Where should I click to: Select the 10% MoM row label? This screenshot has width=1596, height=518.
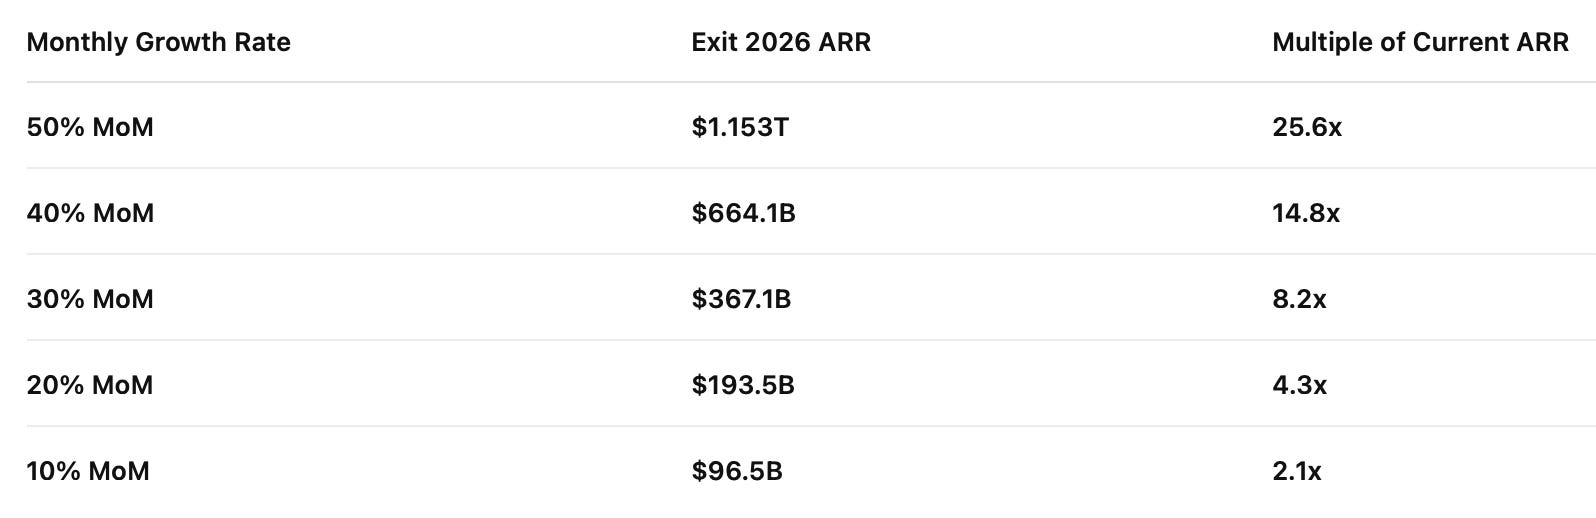pos(88,471)
